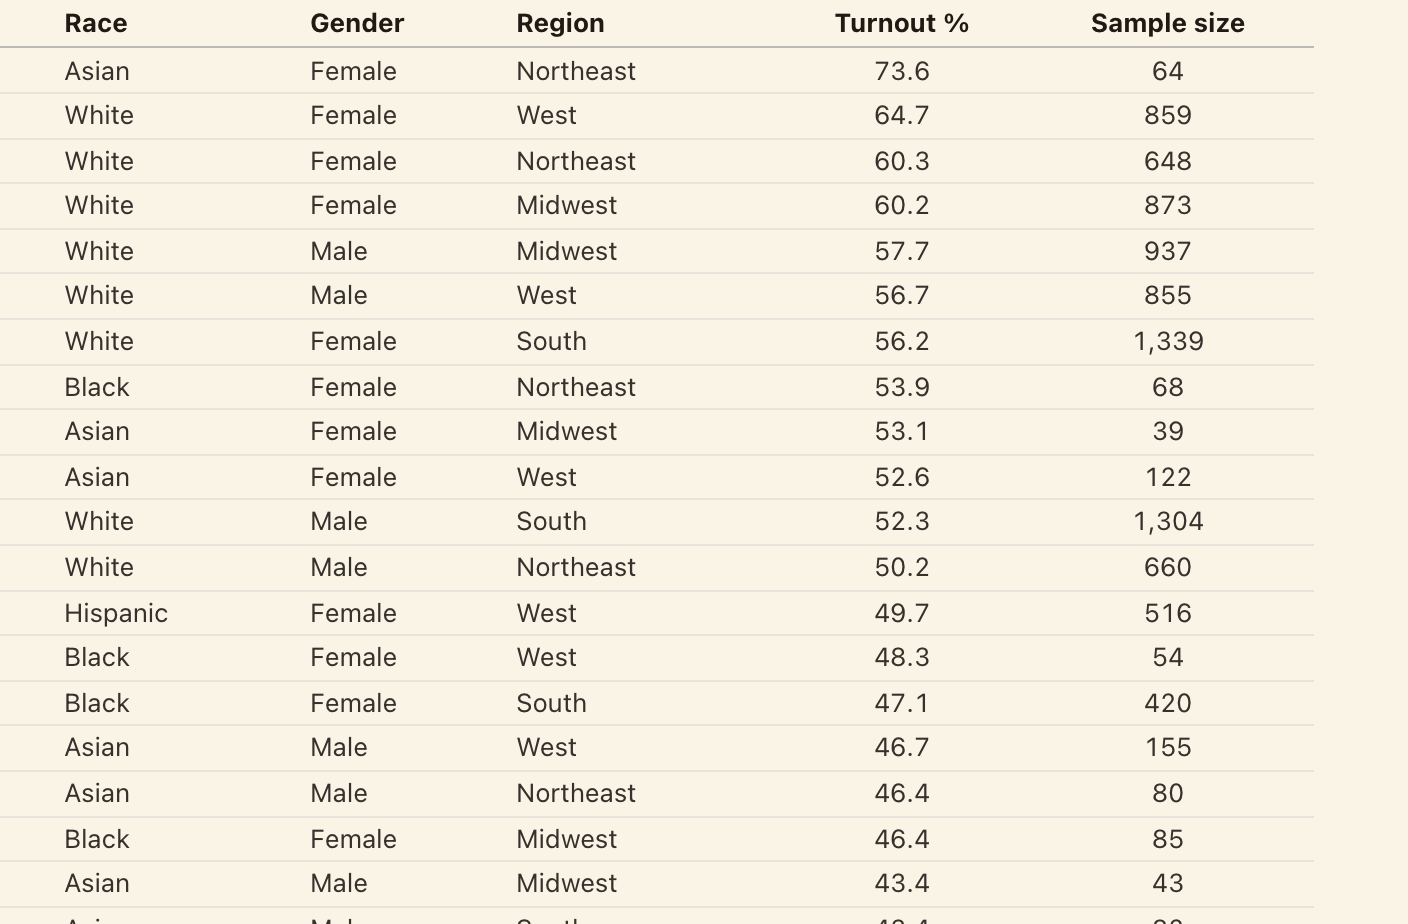The image size is (1408, 924).
Task: Select sample size 1,339 cell
Action: click(1168, 341)
